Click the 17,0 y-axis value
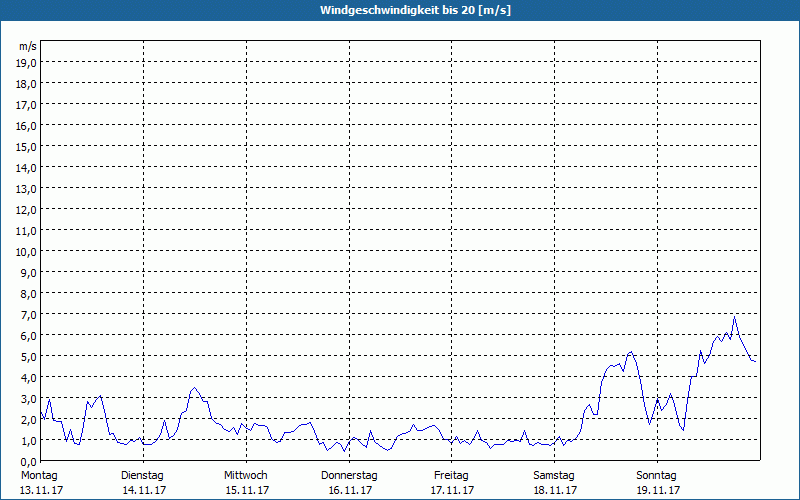 click(27, 105)
